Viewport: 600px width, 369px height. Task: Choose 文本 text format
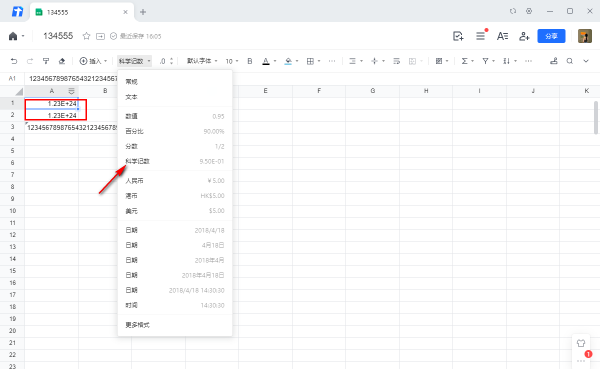pos(175,97)
